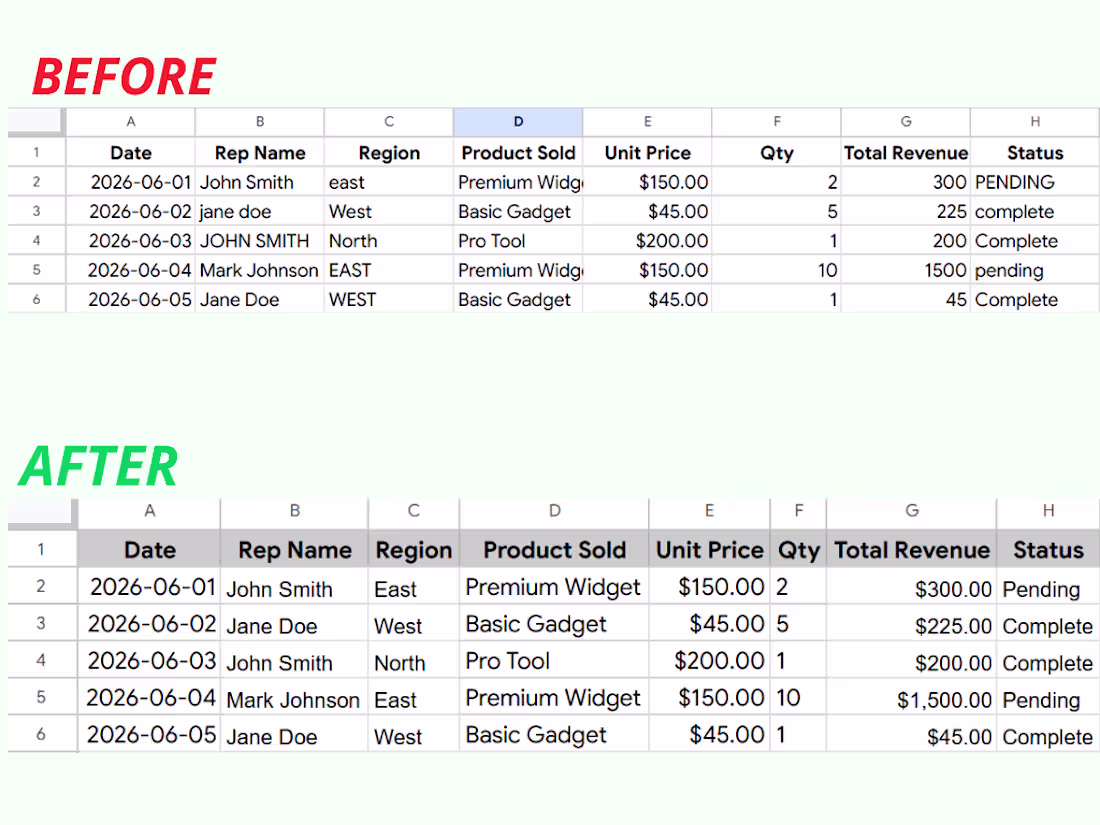Click uppercase 'PENDING' status cell
This screenshot has width=1100, height=825.
coord(1035,182)
